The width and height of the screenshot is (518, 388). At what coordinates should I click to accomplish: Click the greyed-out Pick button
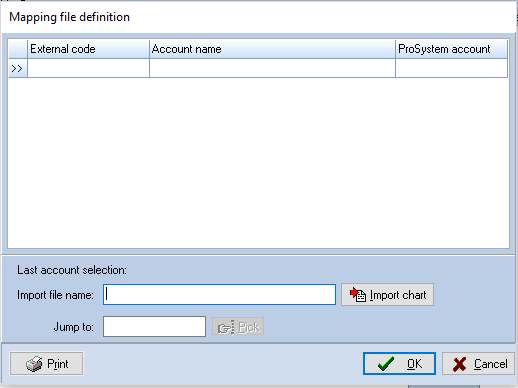238,327
